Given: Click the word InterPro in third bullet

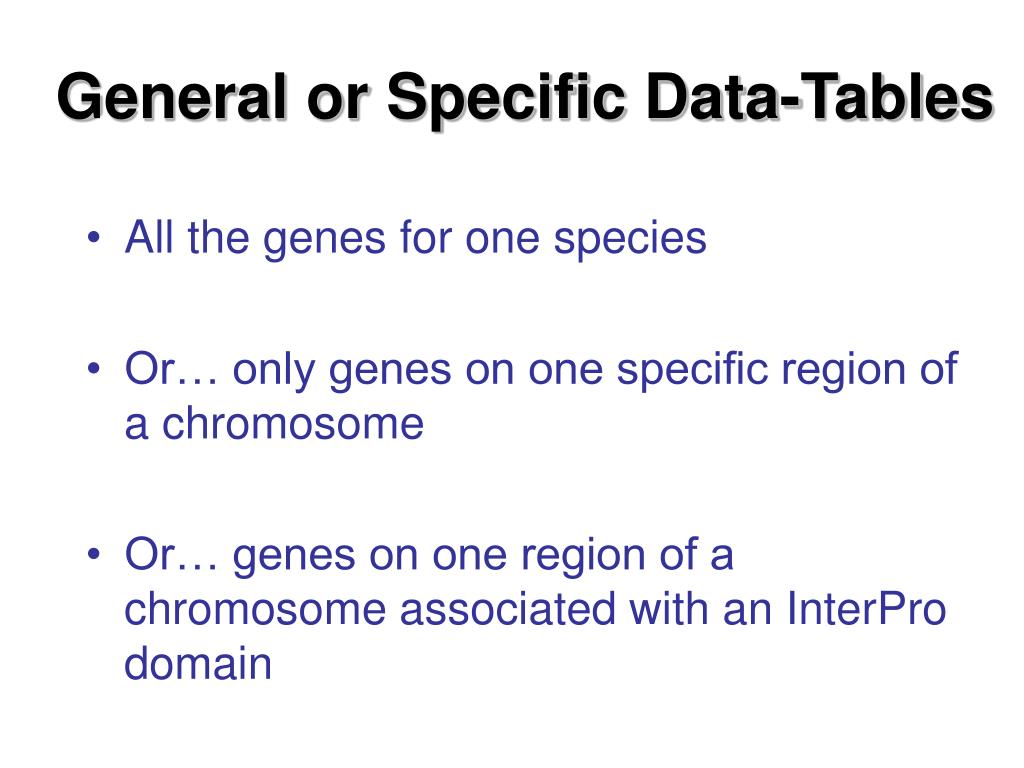Looking at the screenshot, I should pyautogui.click(x=866, y=609).
